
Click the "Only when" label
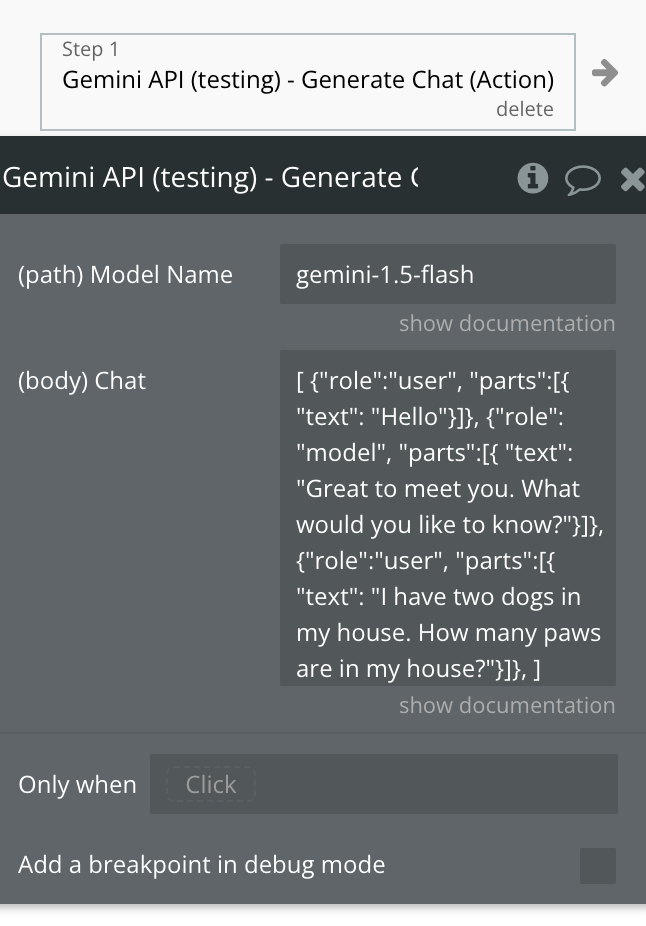click(x=77, y=785)
